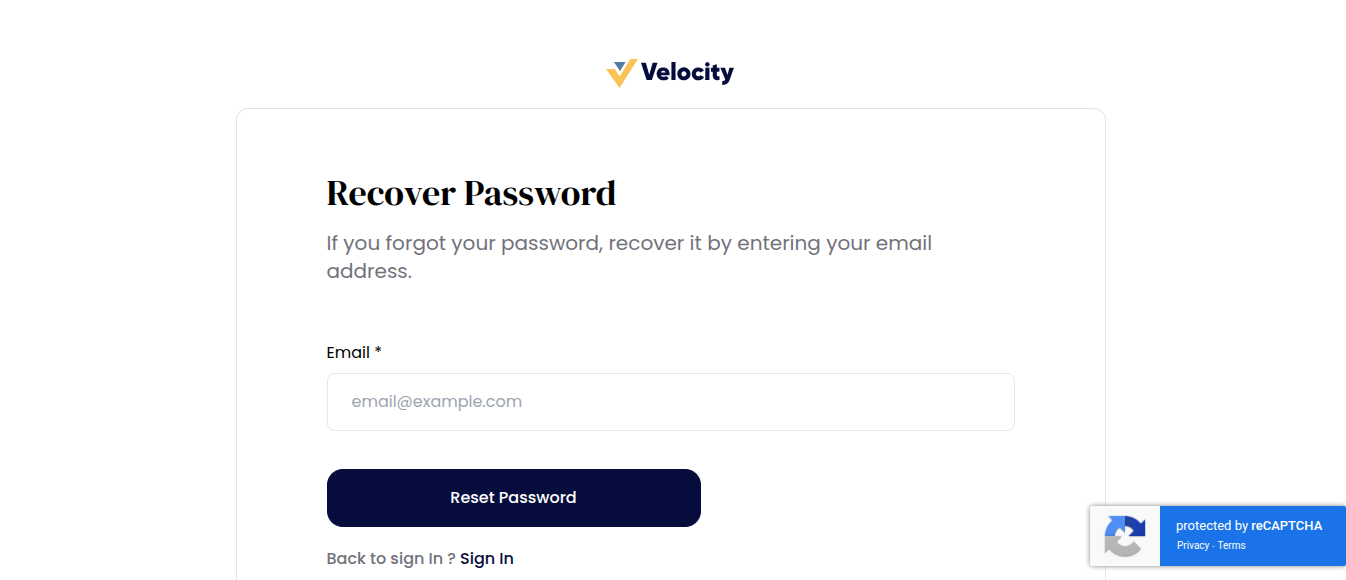Click the Sign In link

487,558
